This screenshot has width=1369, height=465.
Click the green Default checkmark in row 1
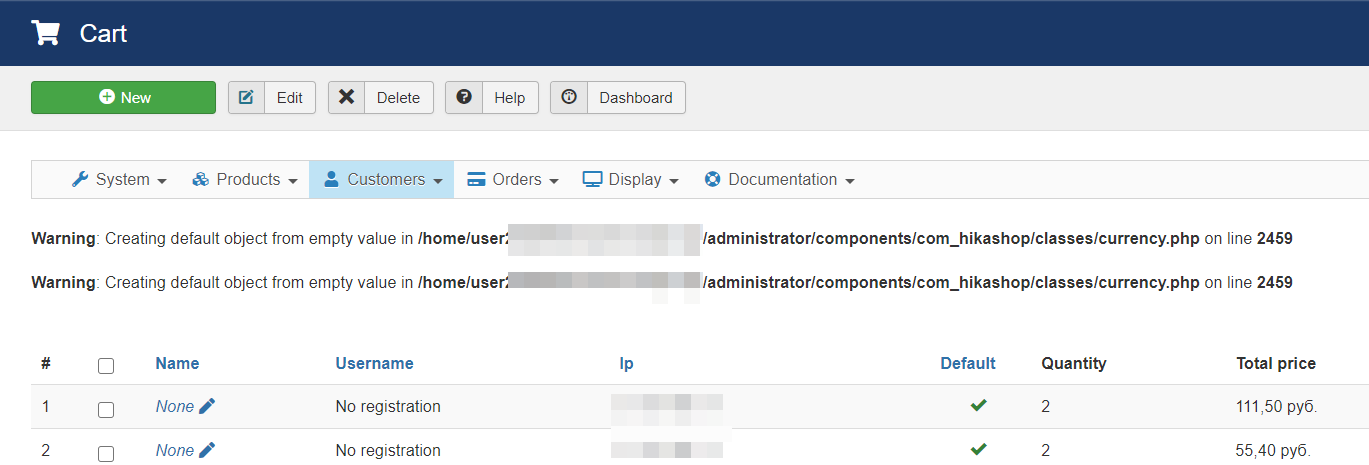(978, 406)
